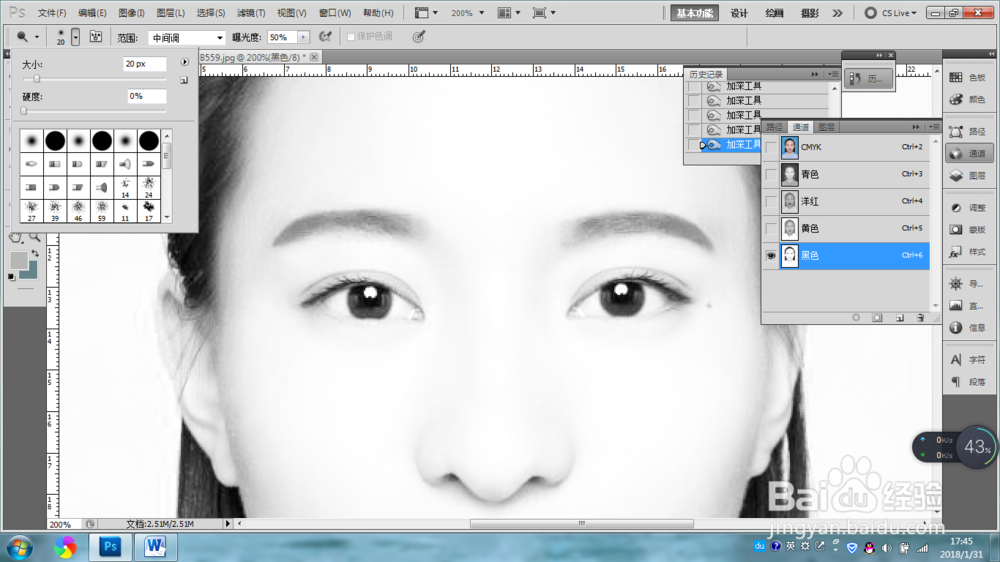
Task: Toggle the brush panel icon in options bar
Action: point(96,37)
